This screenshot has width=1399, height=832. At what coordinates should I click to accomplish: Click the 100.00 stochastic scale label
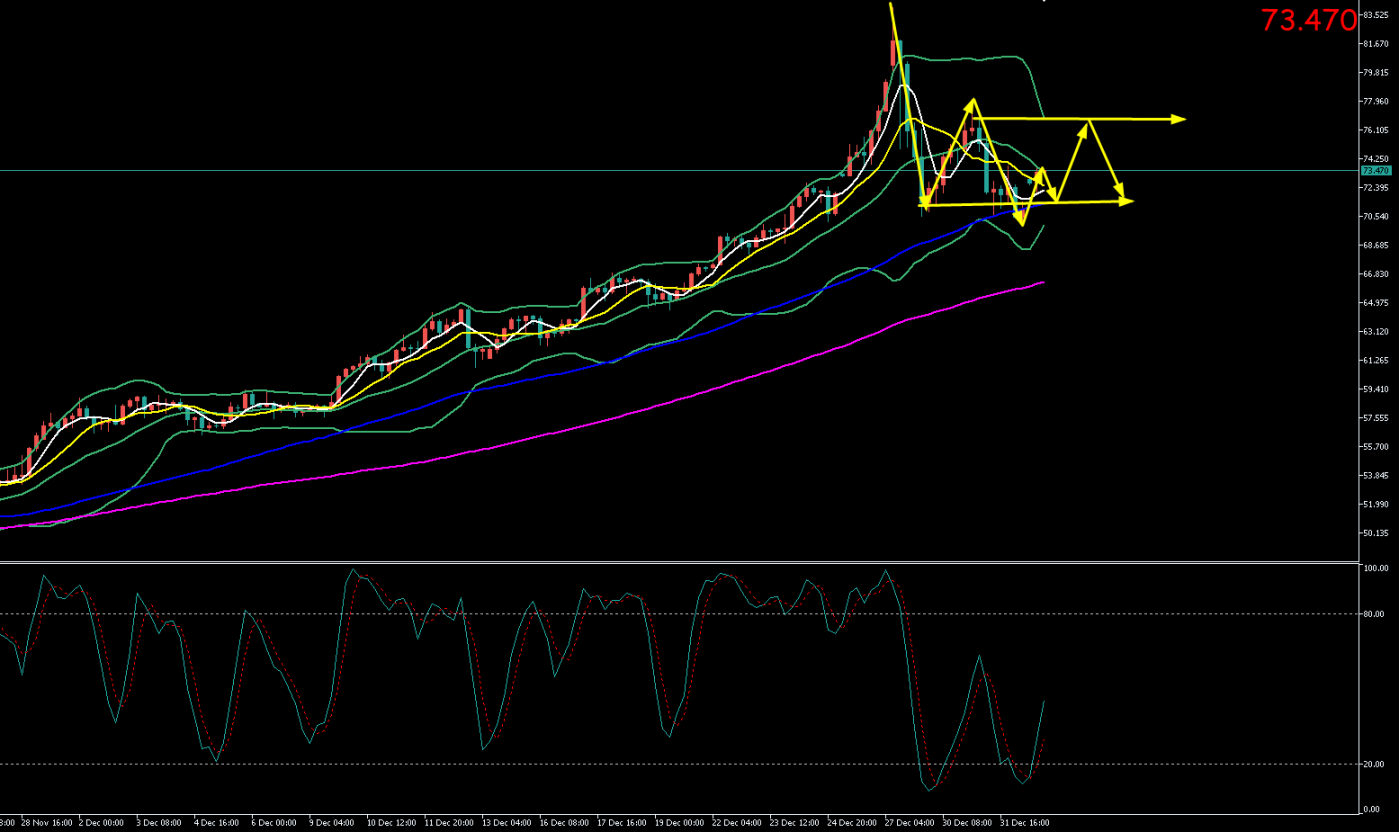pyautogui.click(x=1375, y=568)
